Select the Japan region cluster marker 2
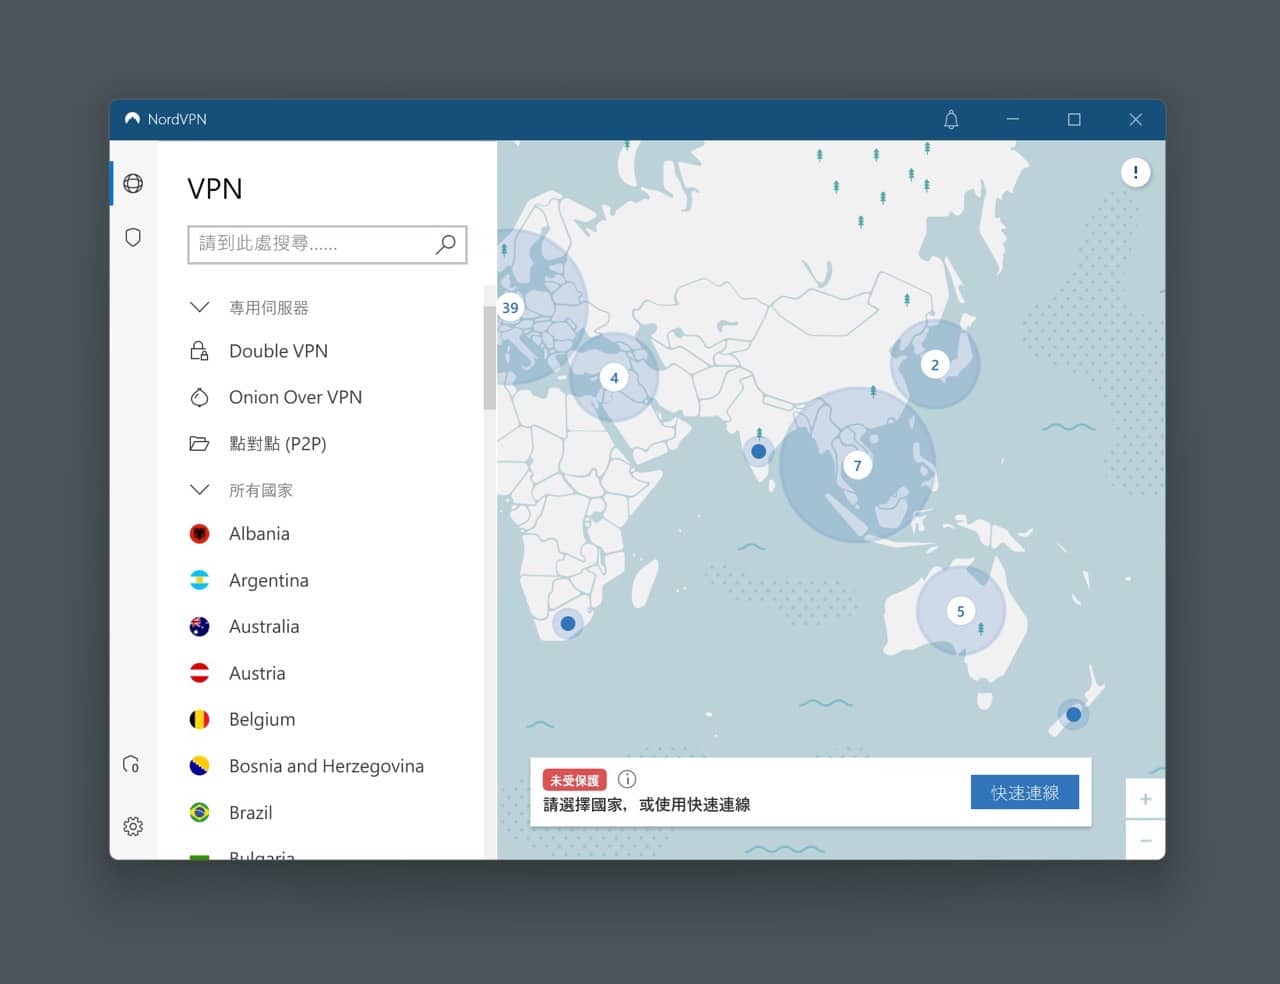 [x=935, y=365]
